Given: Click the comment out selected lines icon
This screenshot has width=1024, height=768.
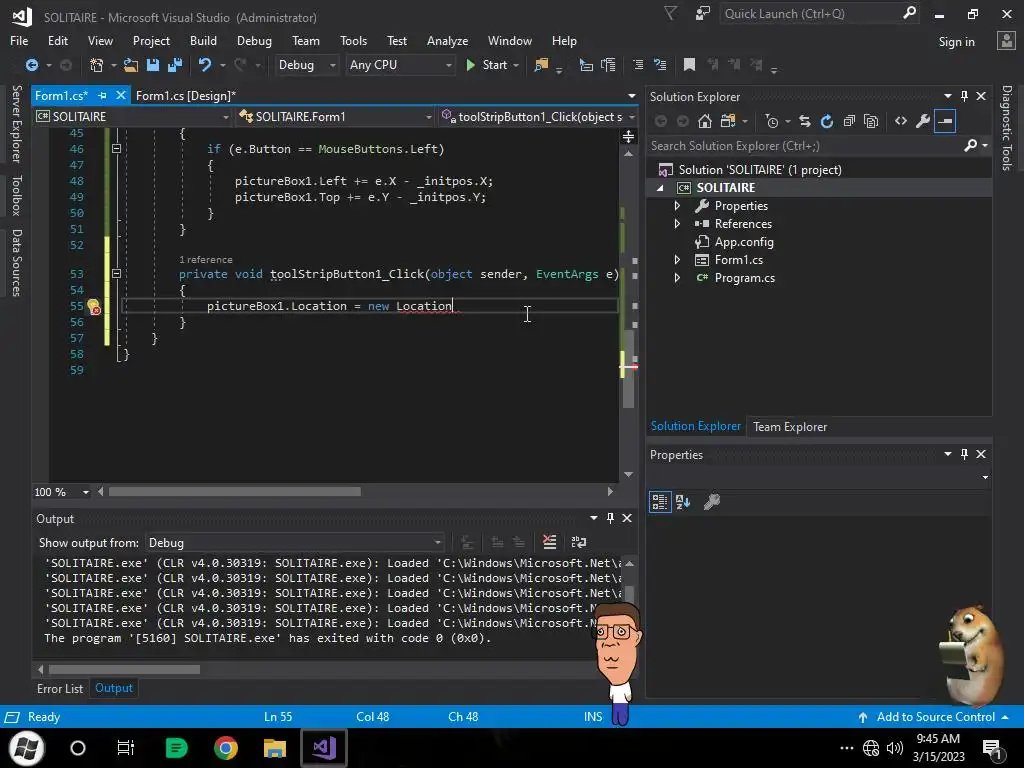Looking at the screenshot, I should 638,65.
